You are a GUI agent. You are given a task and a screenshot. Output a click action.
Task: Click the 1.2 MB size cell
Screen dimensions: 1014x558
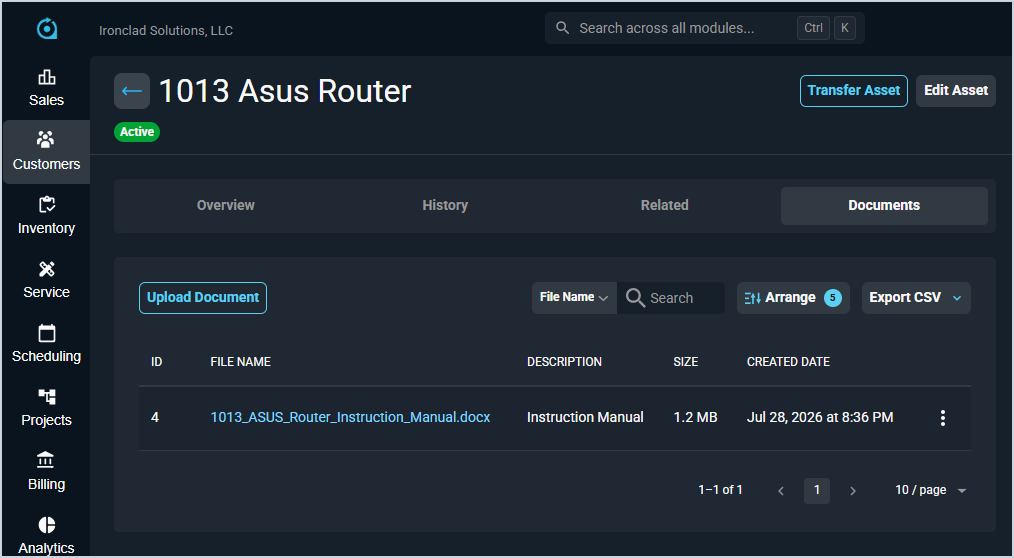click(x=695, y=418)
